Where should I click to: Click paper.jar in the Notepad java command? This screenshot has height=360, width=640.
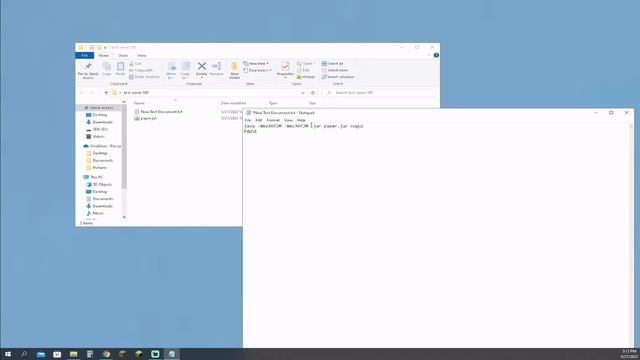tap(336, 126)
